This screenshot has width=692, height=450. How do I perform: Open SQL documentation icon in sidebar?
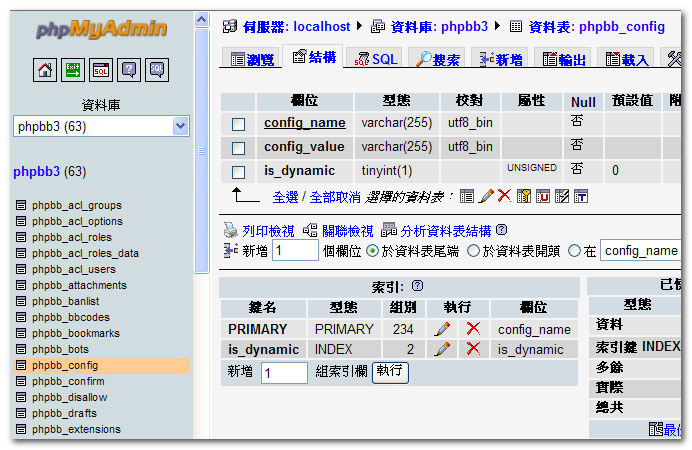pos(157,70)
